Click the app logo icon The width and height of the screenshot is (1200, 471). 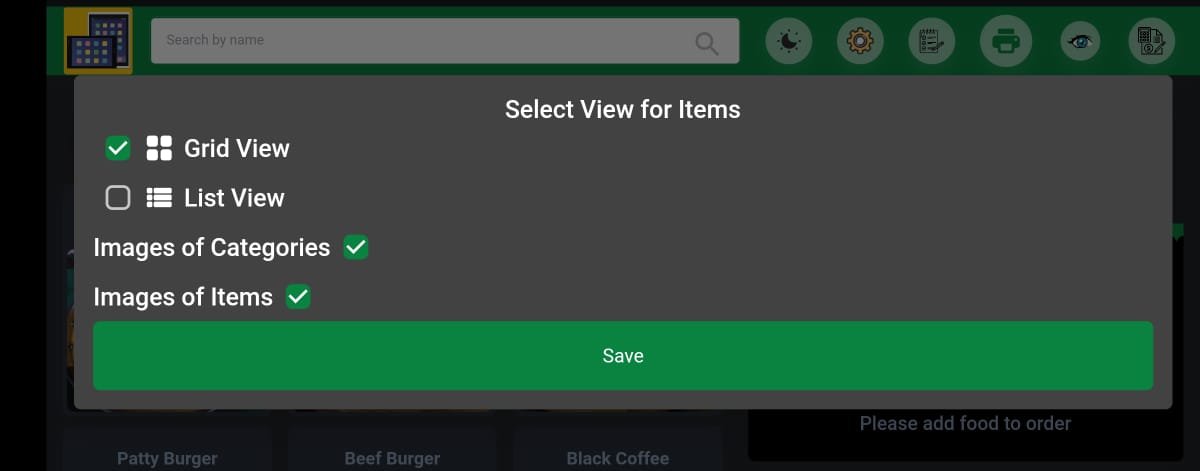click(98, 41)
